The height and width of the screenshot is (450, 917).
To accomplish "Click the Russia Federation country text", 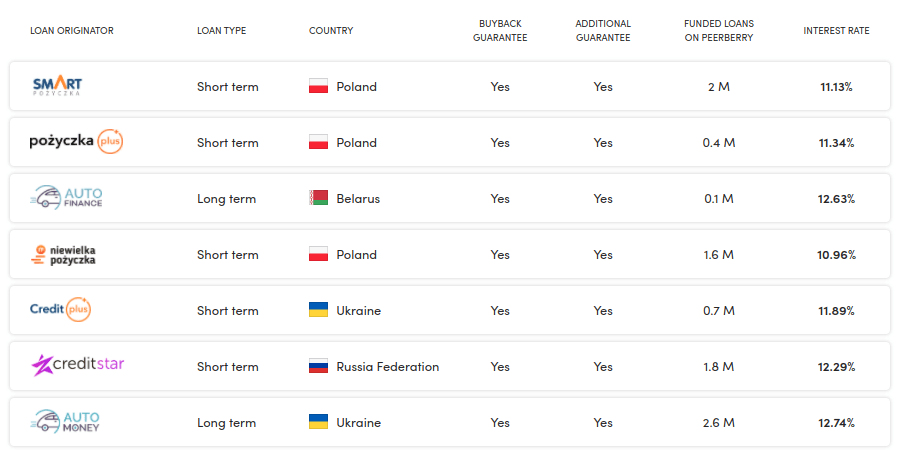I will point(388,366).
